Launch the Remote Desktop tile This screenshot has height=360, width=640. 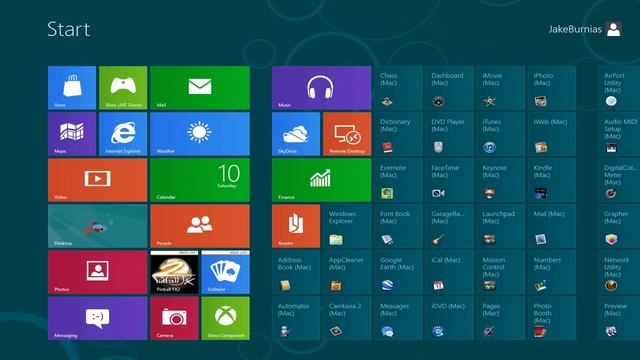[347, 134]
